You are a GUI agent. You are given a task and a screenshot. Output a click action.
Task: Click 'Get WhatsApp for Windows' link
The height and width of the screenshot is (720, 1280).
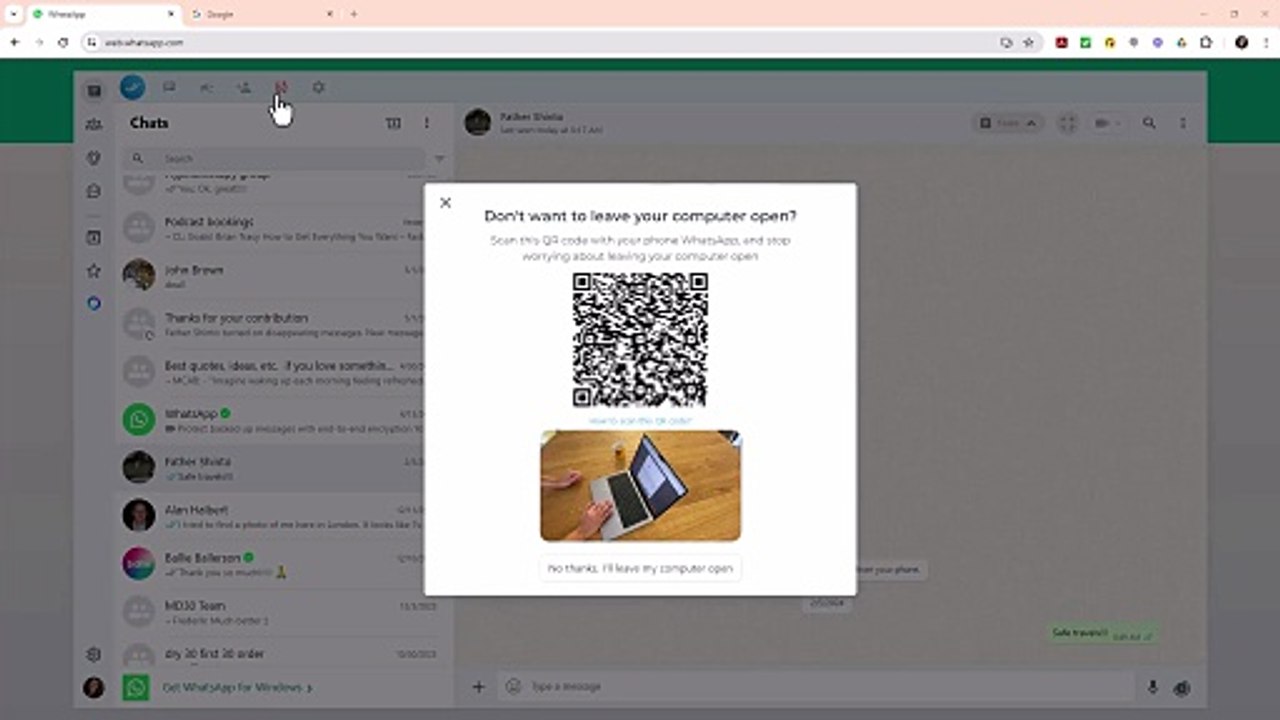[x=237, y=688]
